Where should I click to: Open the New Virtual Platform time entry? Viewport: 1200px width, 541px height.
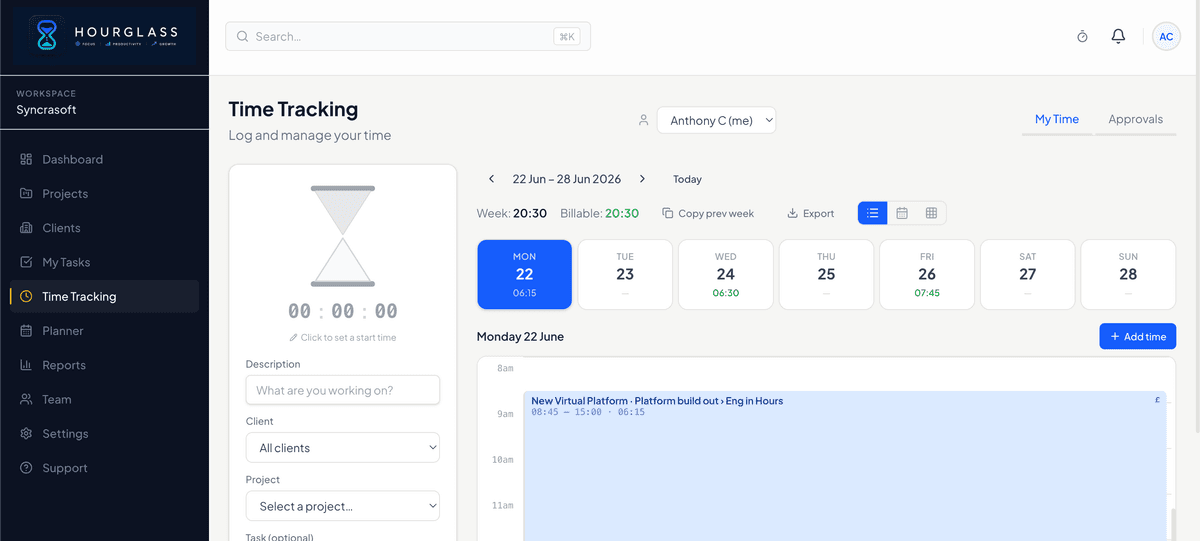tap(845, 466)
